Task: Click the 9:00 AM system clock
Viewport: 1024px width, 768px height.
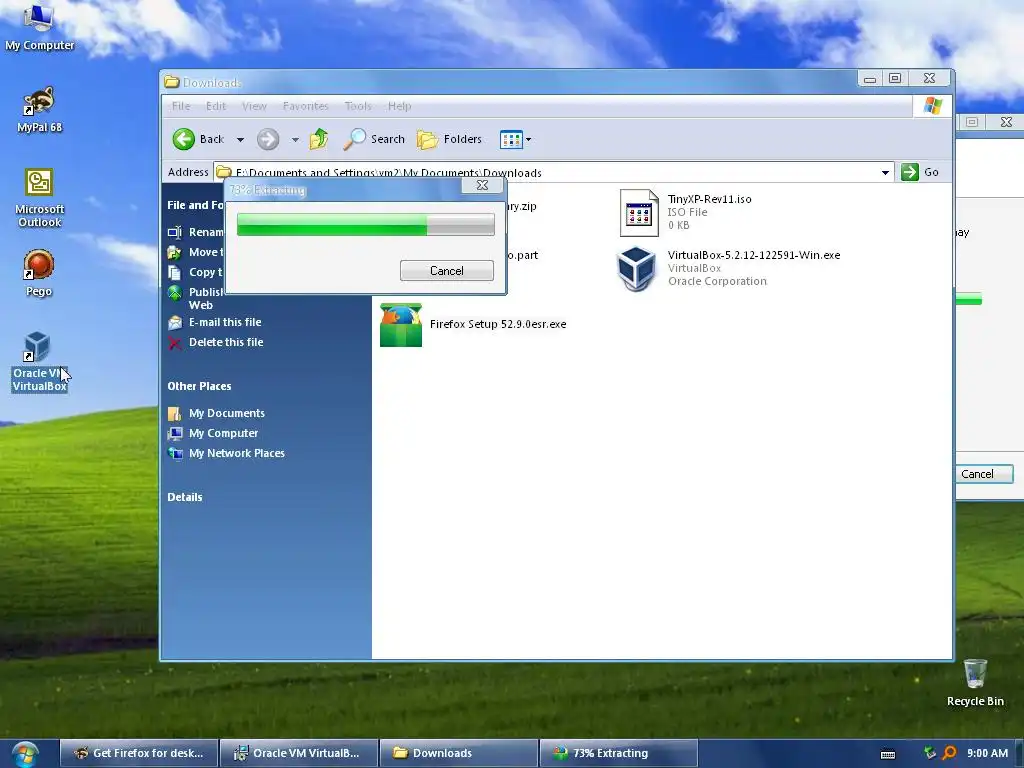Action: tap(987, 753)
